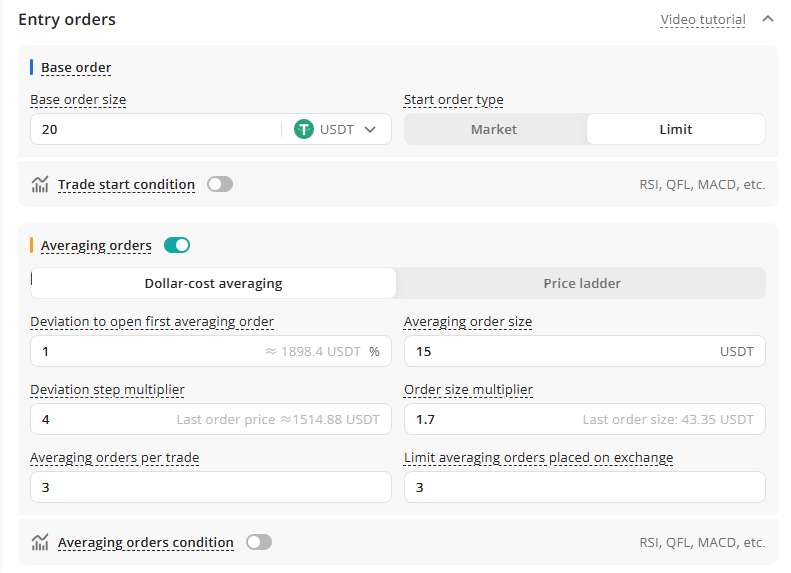Turn on Averaging orders condition switch
Viewport: 791px width, 573px height.
tap(258, 542)
